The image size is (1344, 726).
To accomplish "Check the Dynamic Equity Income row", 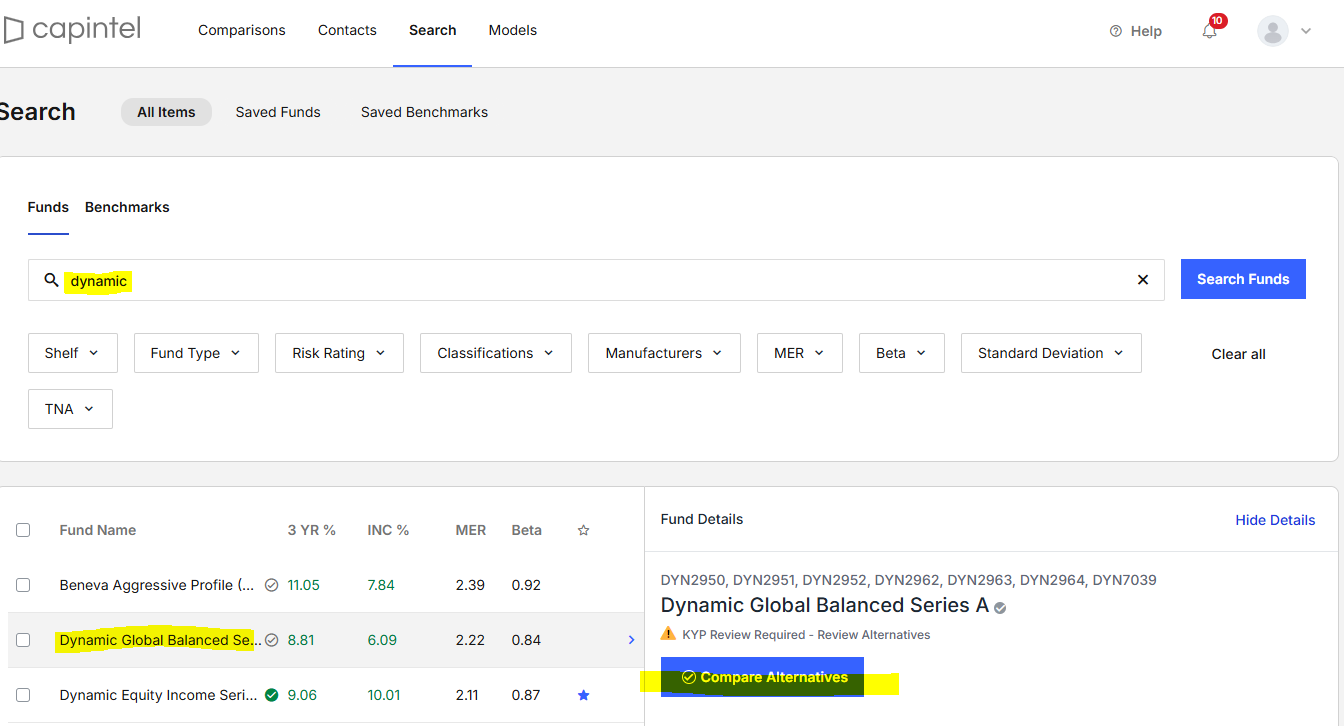I will pos(23,695).
